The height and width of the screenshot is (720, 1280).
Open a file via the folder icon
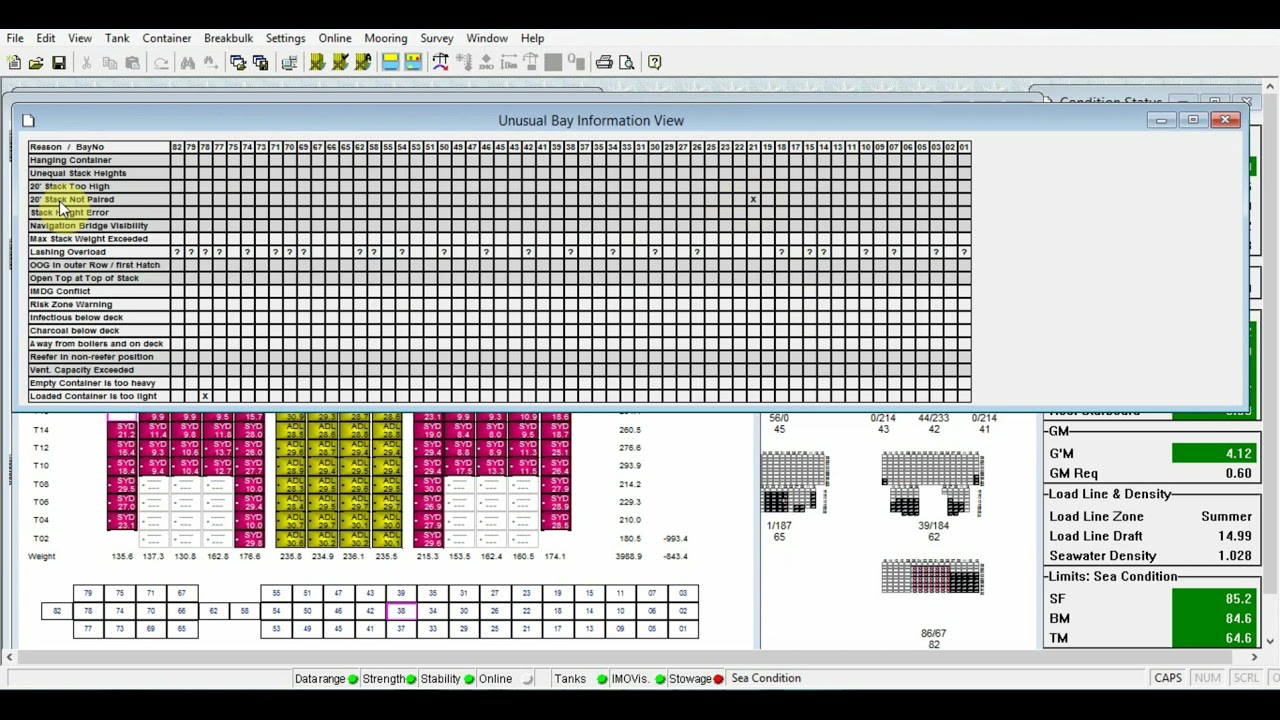click(36, 63)
